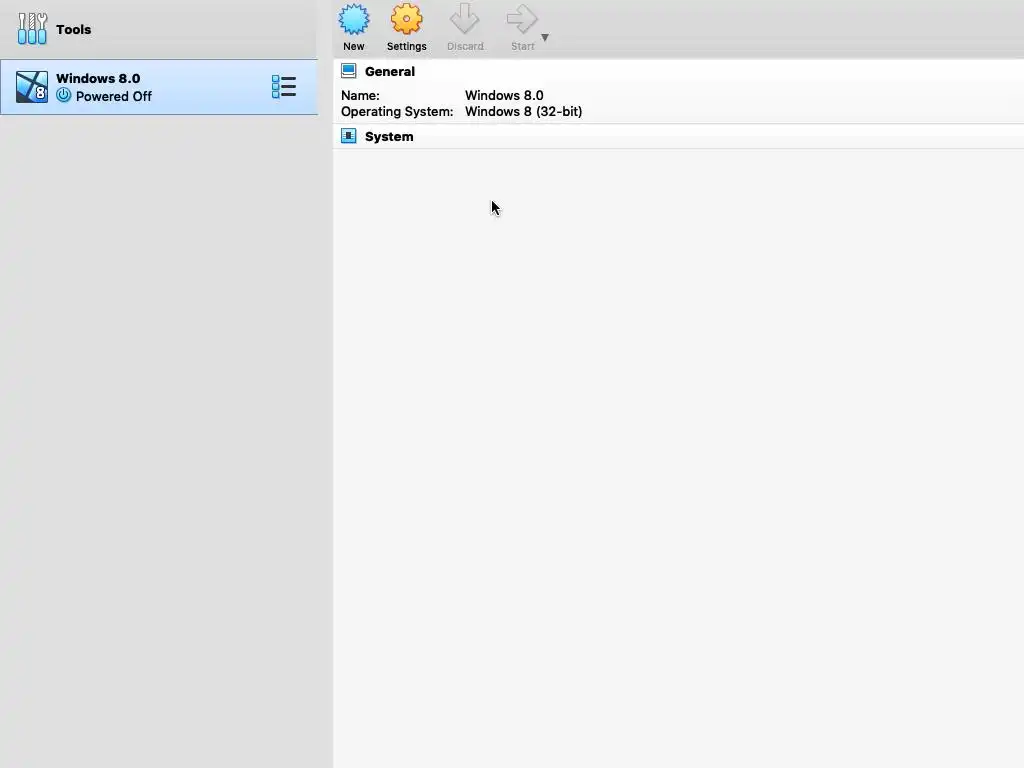Click the Powered Off status text
The image size is (1024, 768).
click(x=114, y=97)
